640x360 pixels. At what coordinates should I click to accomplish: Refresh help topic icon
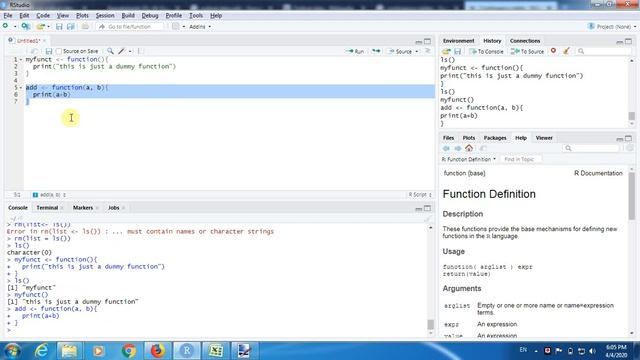(x=630, y=148)
